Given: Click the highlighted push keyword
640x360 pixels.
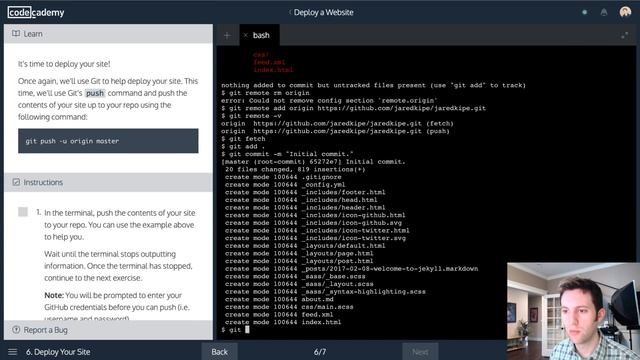Looking at the screenshot, I should pyautogui.click(x=95, y=93).
